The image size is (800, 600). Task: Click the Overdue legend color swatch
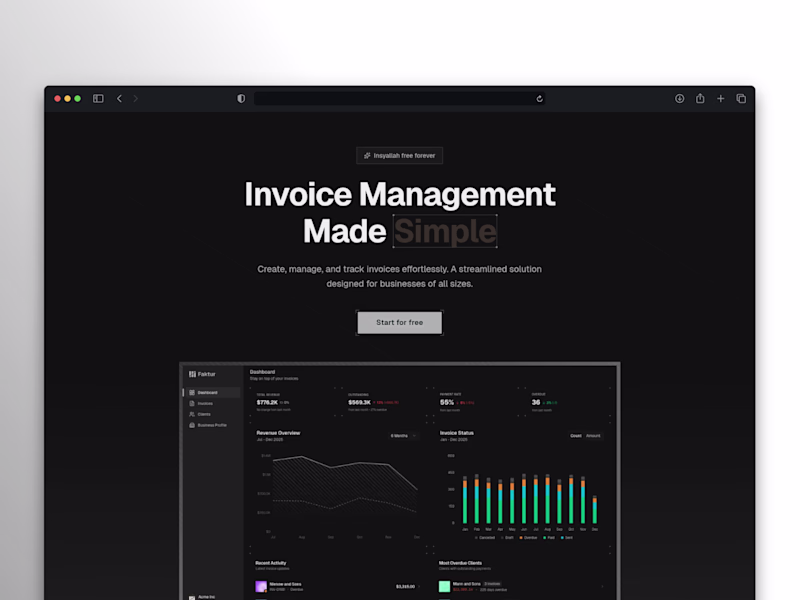(520, 538)
